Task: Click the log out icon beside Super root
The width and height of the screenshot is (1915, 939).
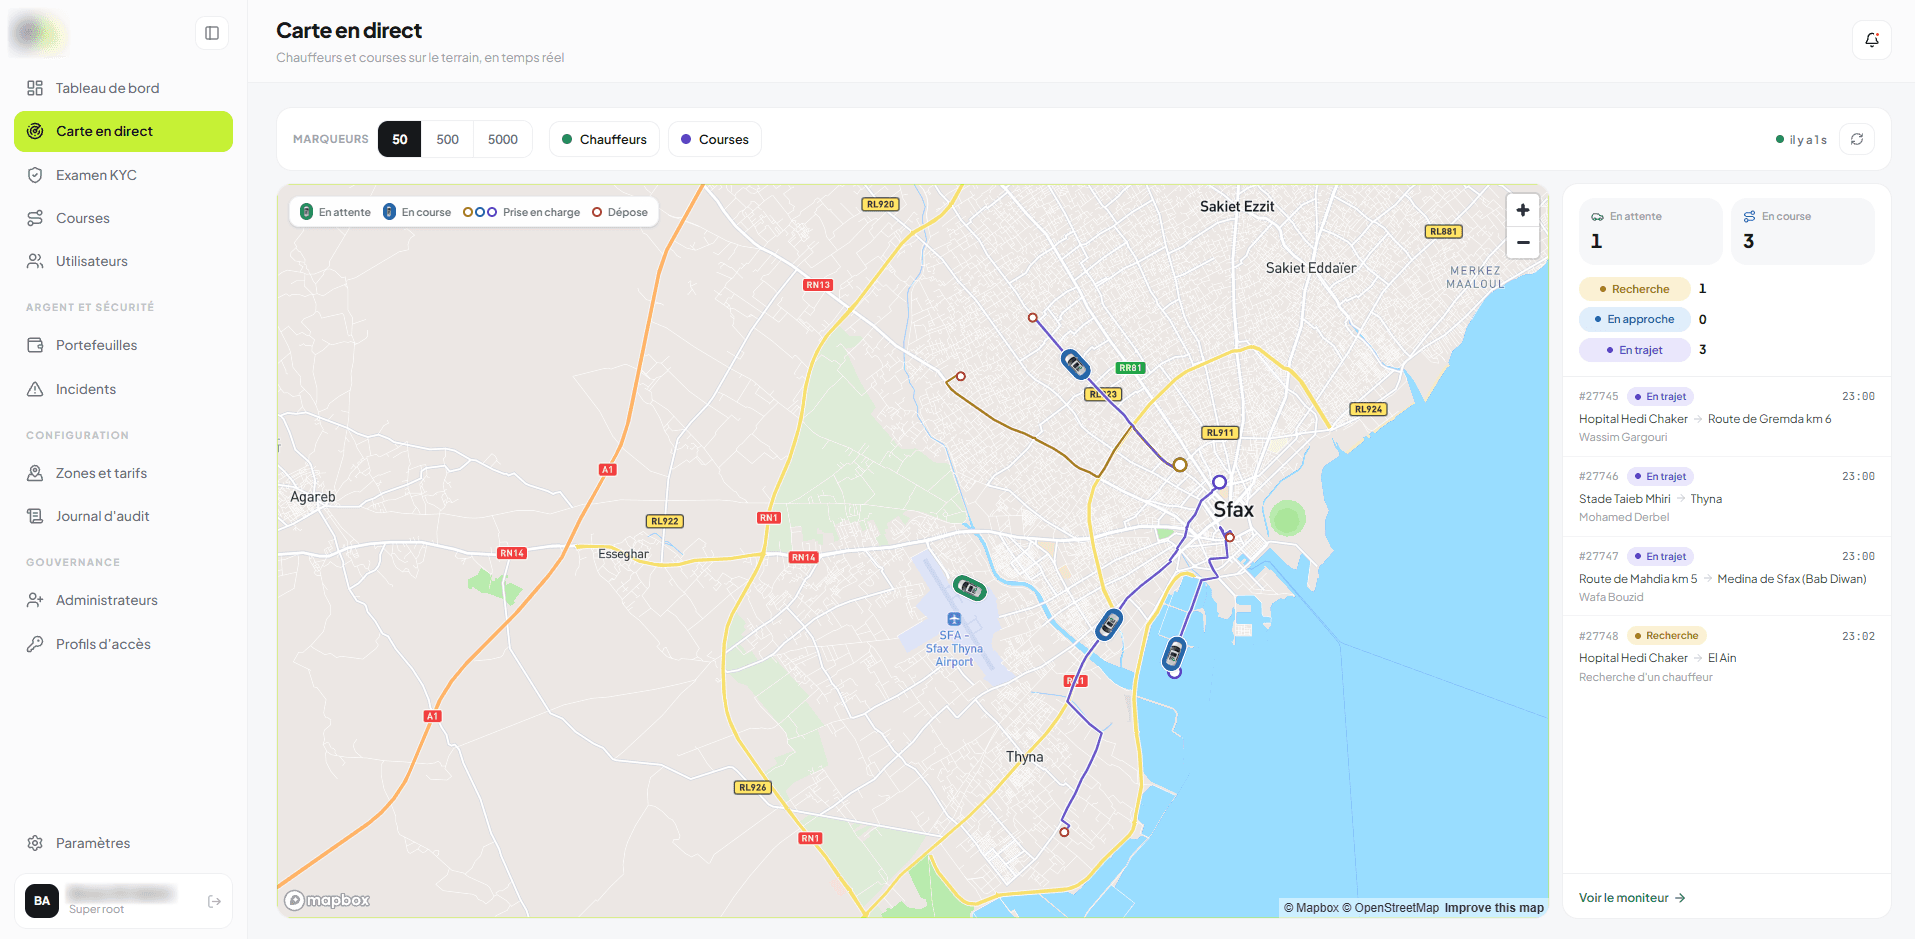Action: click(x=214, y=901)
